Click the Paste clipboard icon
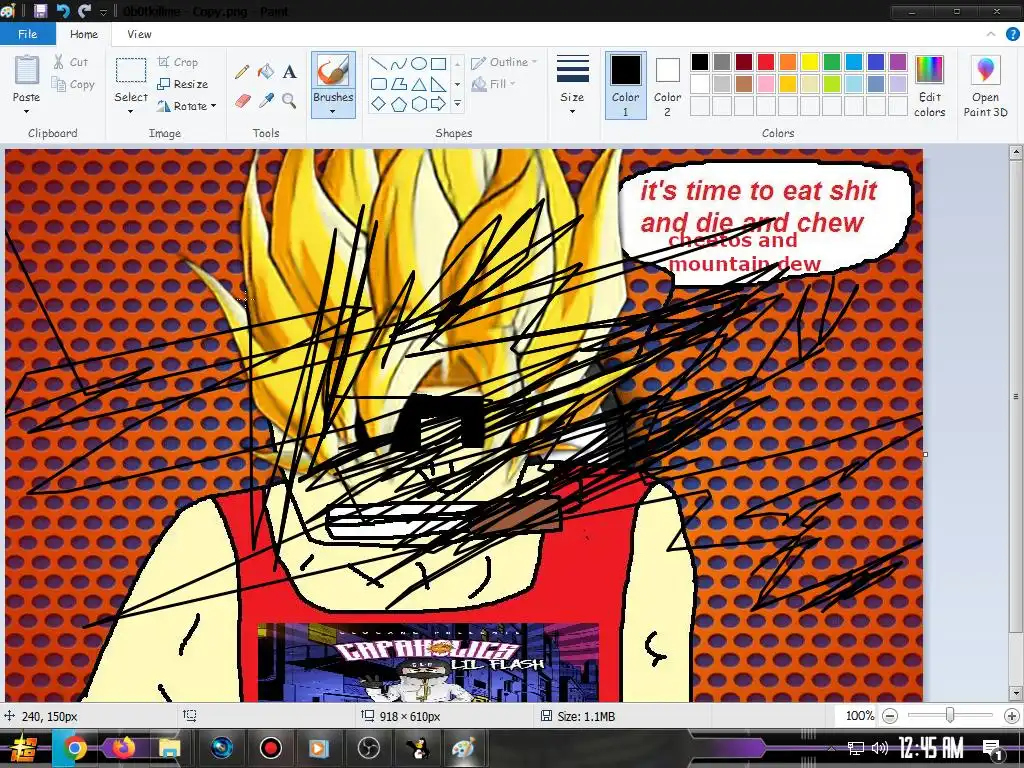The image size is (1024, 768). [x=27, y=70]
